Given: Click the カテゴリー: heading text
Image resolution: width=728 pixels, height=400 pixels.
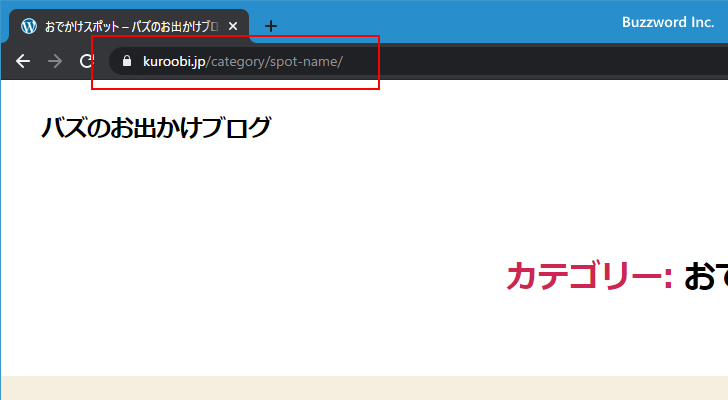Looking at the screenshot, I should (x=589, y=276).
